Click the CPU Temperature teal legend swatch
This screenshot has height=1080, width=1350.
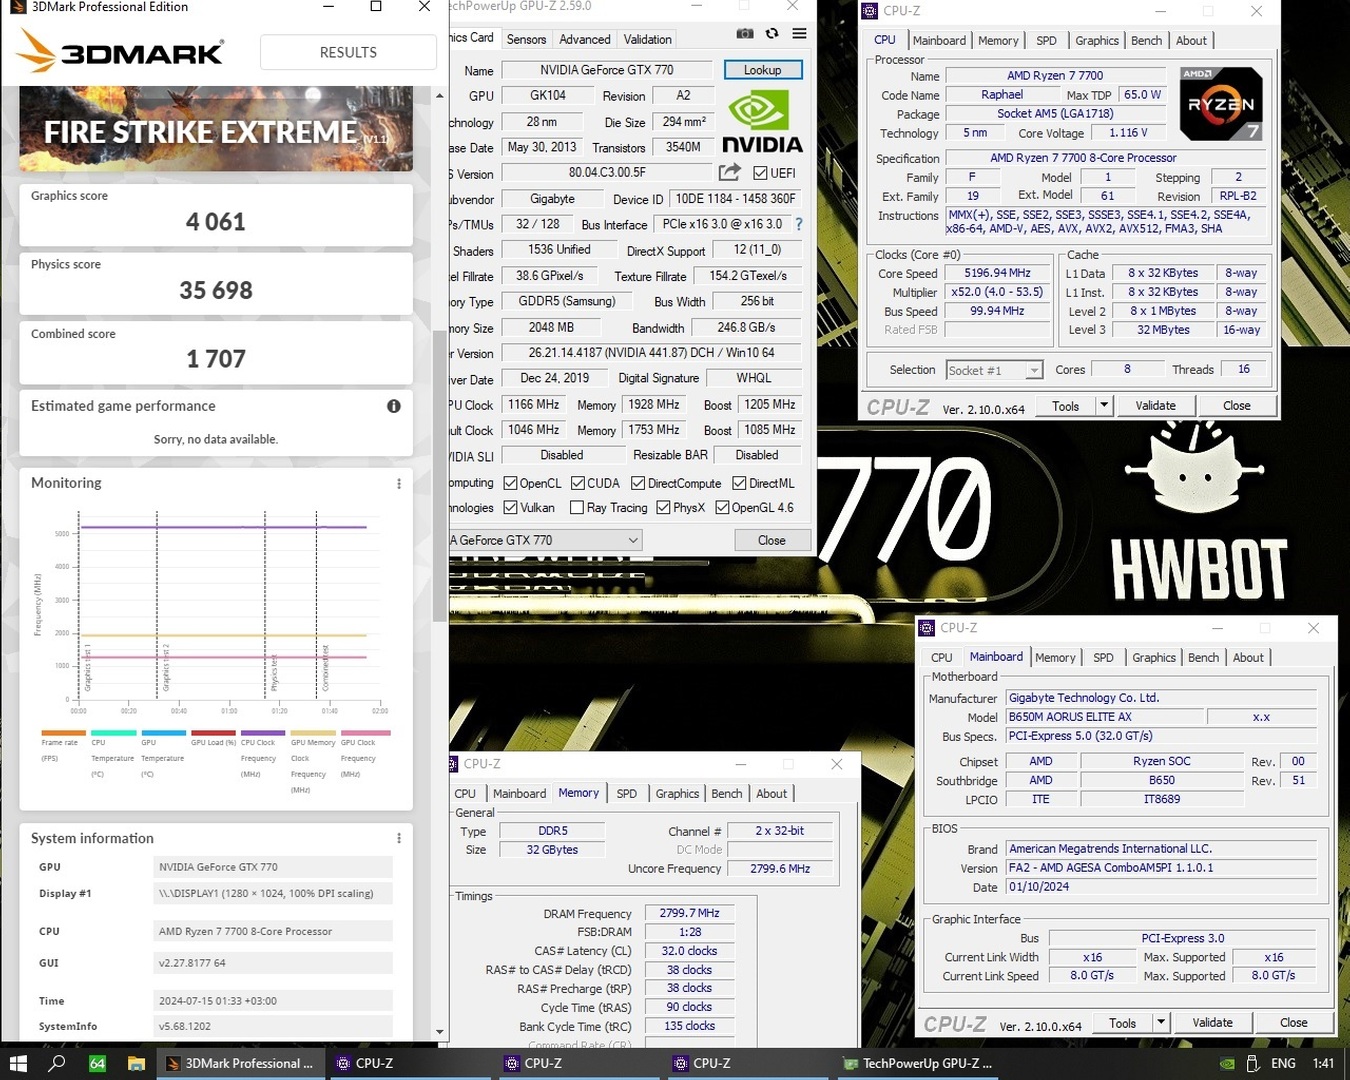(x=113, y=733)
